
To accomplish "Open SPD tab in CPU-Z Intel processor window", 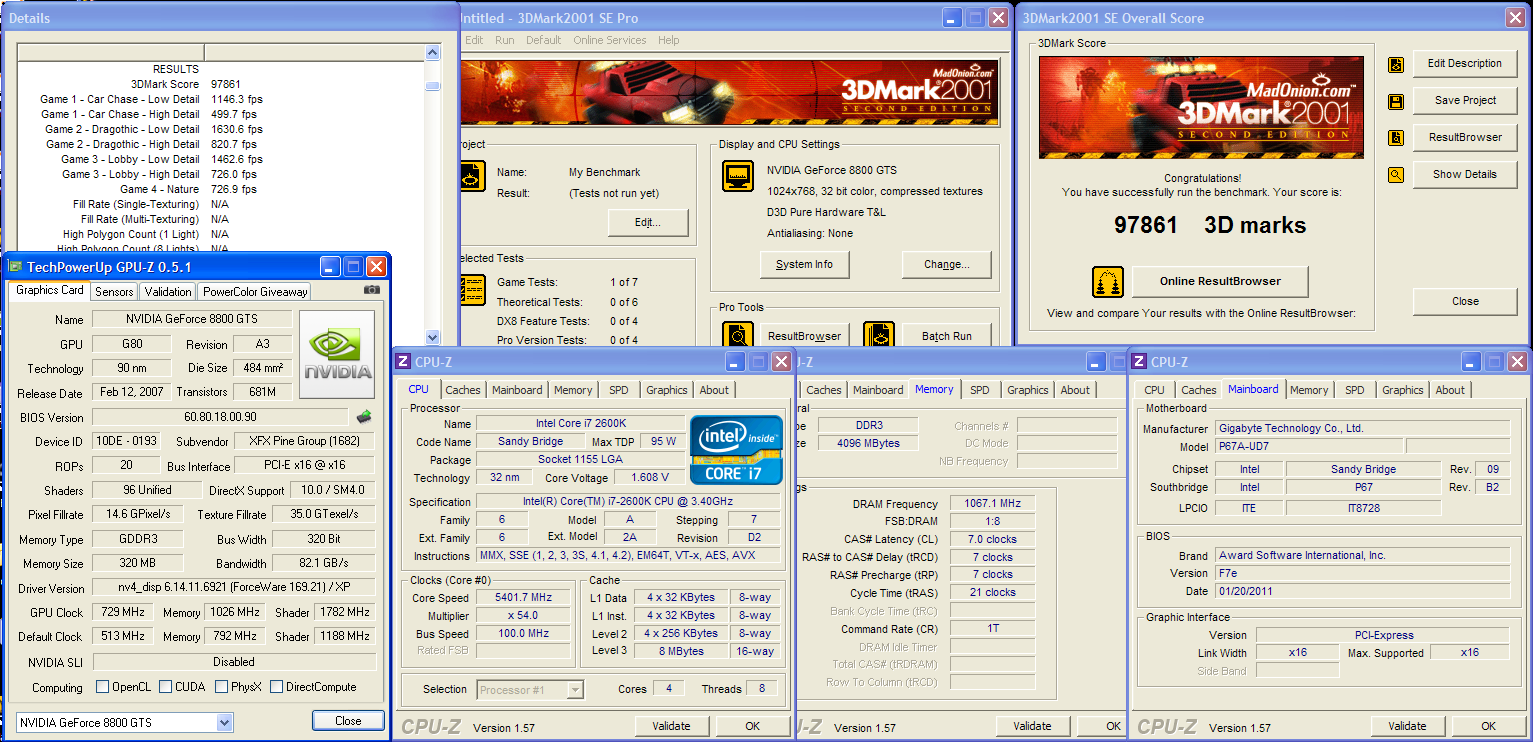I will click(x=619, y=390).
